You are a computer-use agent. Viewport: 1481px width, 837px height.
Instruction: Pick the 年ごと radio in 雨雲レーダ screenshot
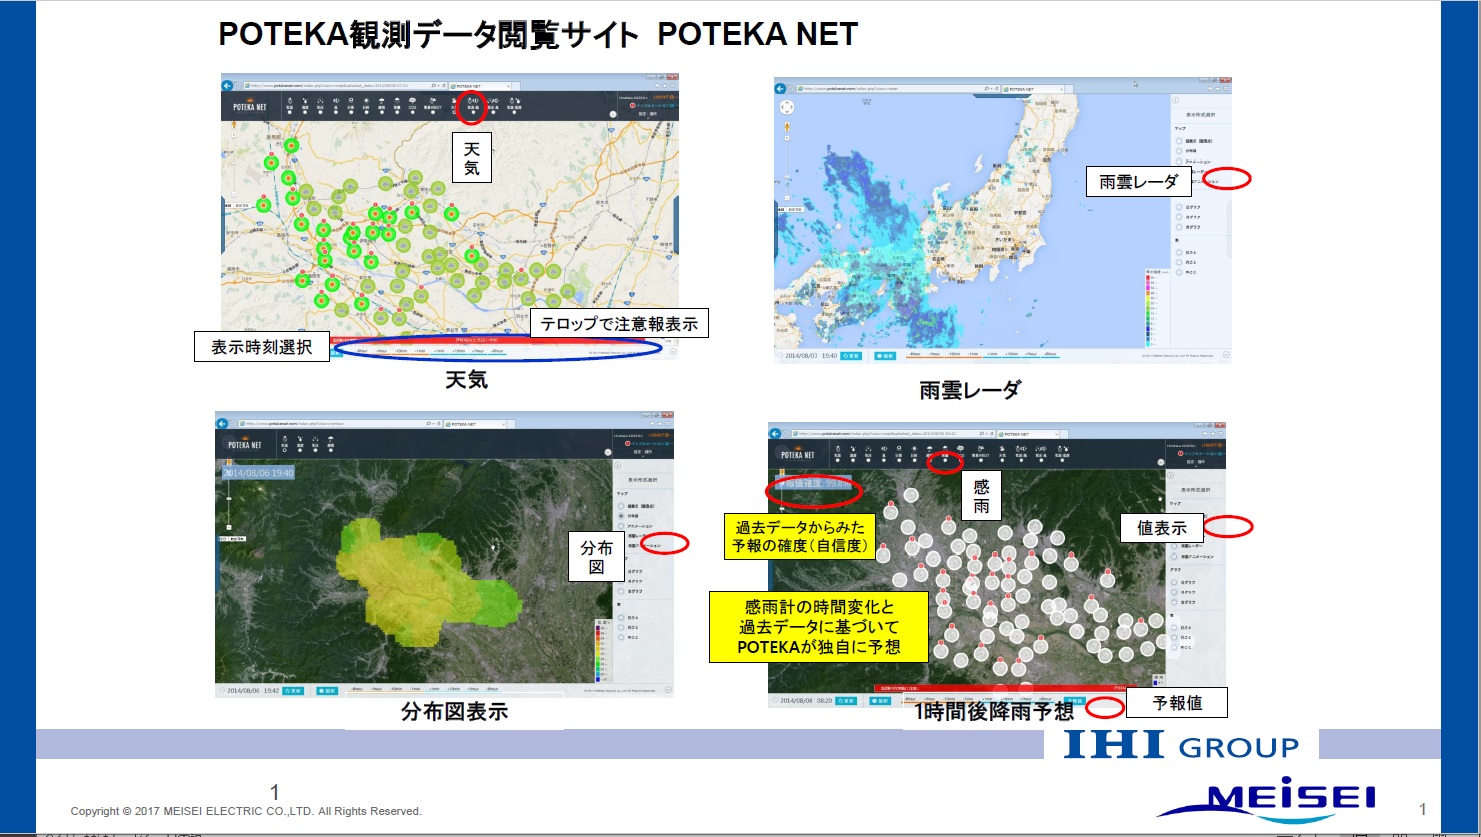point(1179,272)
